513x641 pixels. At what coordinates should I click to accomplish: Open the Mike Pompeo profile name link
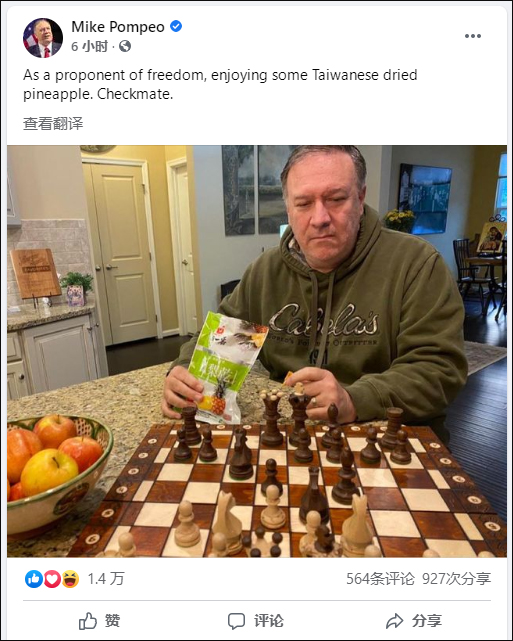click(118, 27)
